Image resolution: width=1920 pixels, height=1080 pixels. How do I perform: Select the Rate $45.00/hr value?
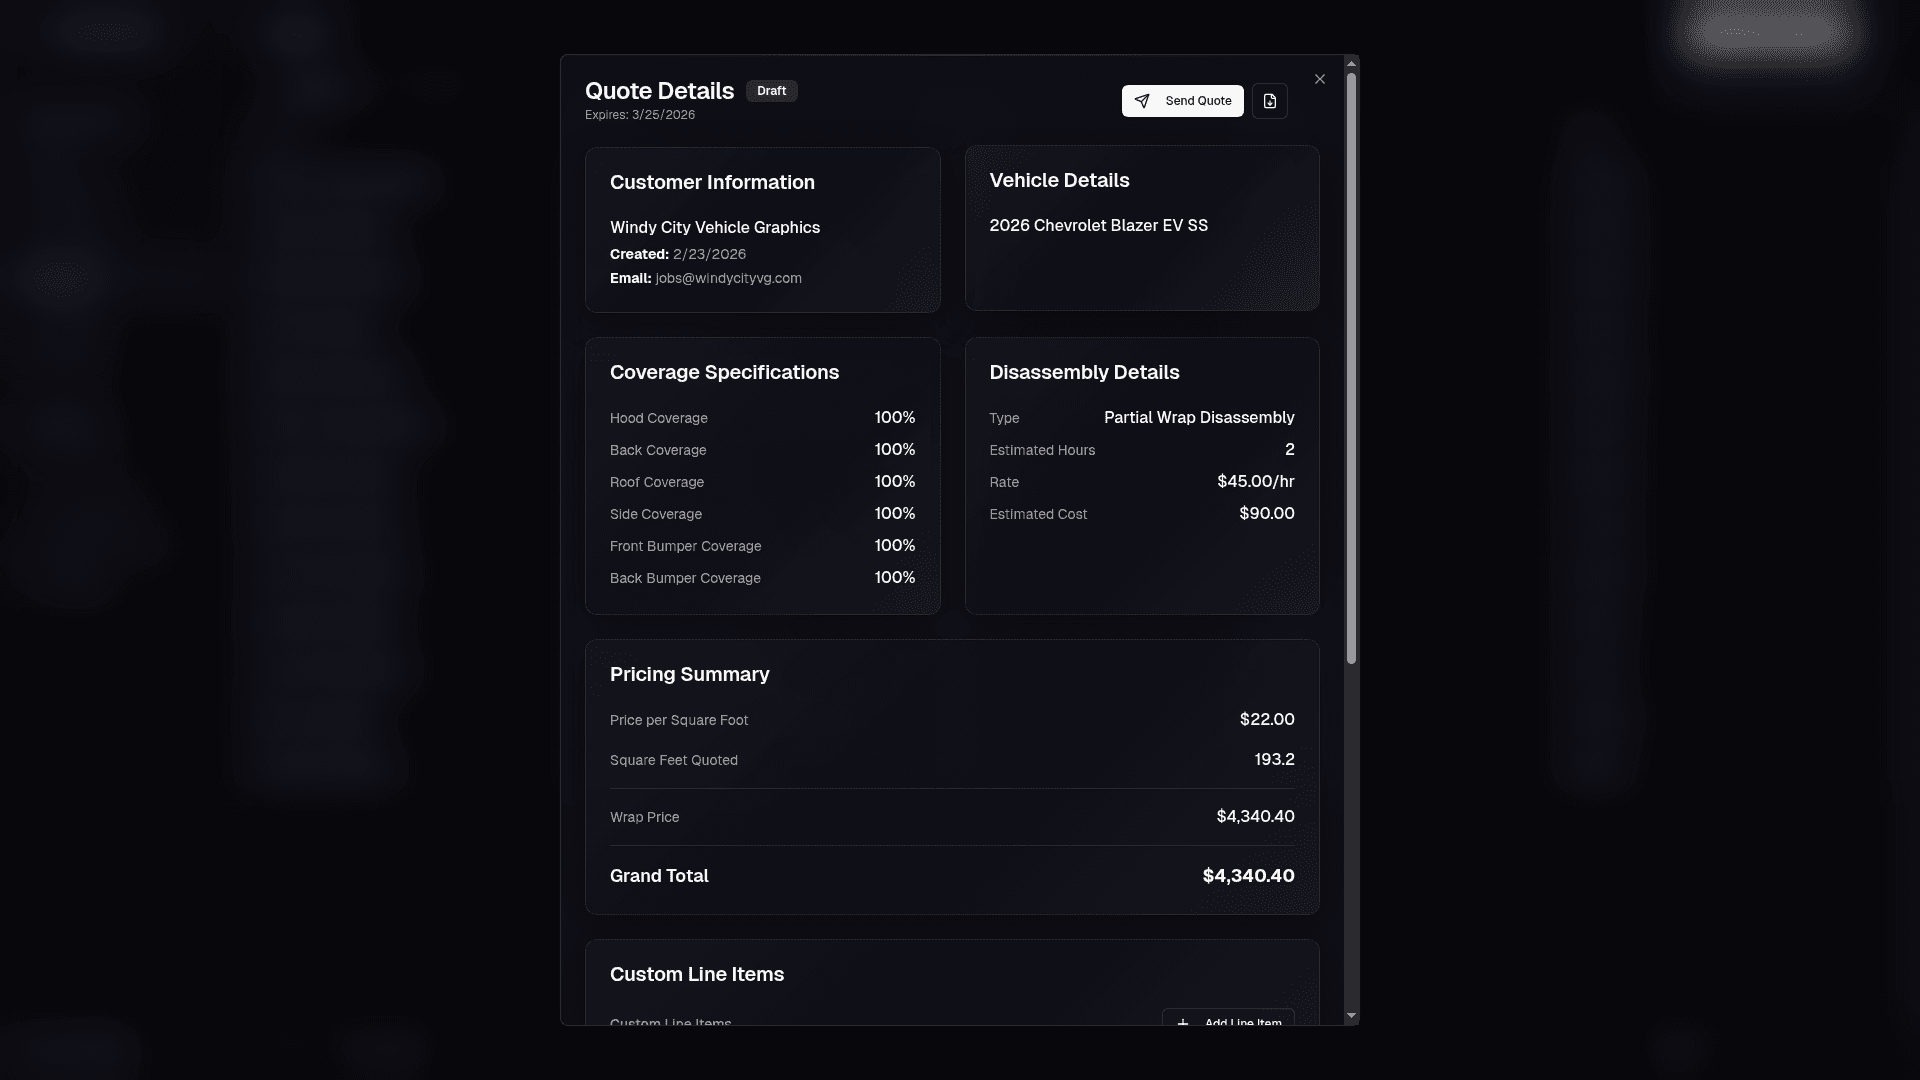tap(1255, 481)
